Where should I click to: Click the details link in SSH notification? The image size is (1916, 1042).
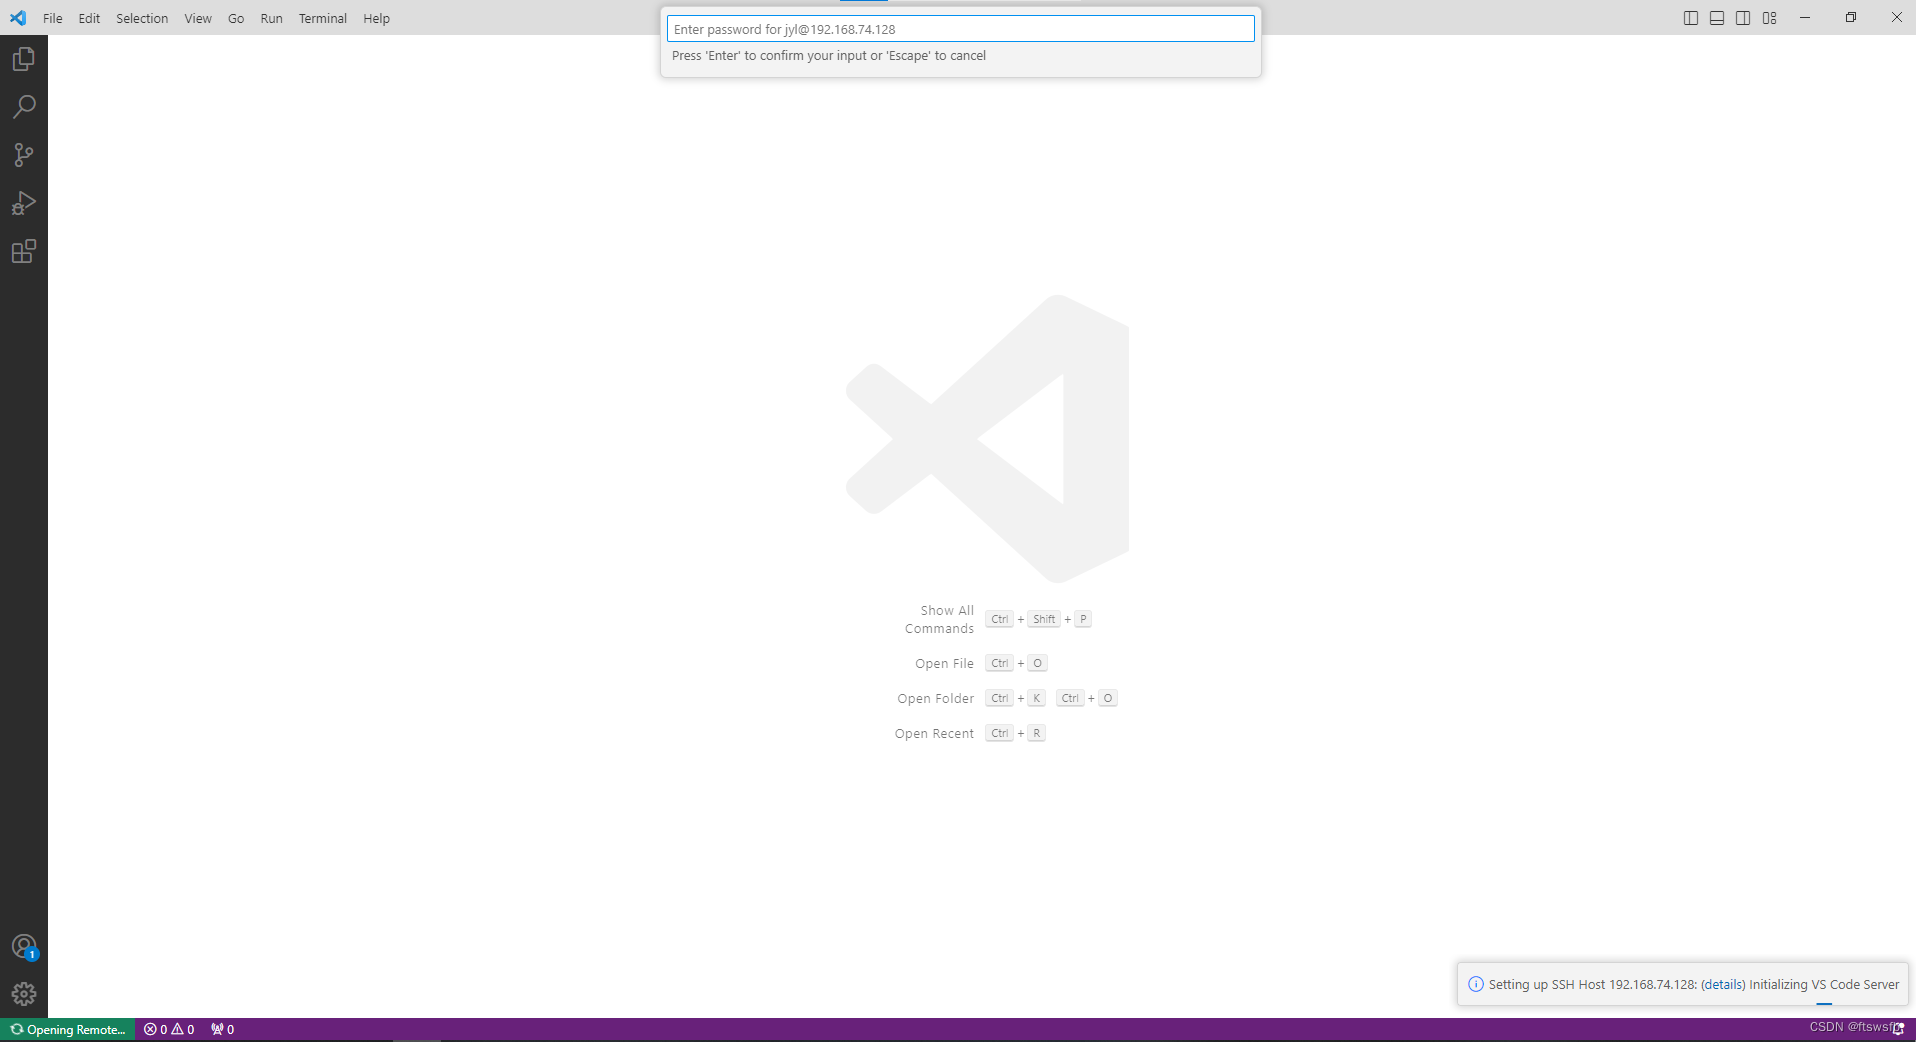coord(1723,984)
